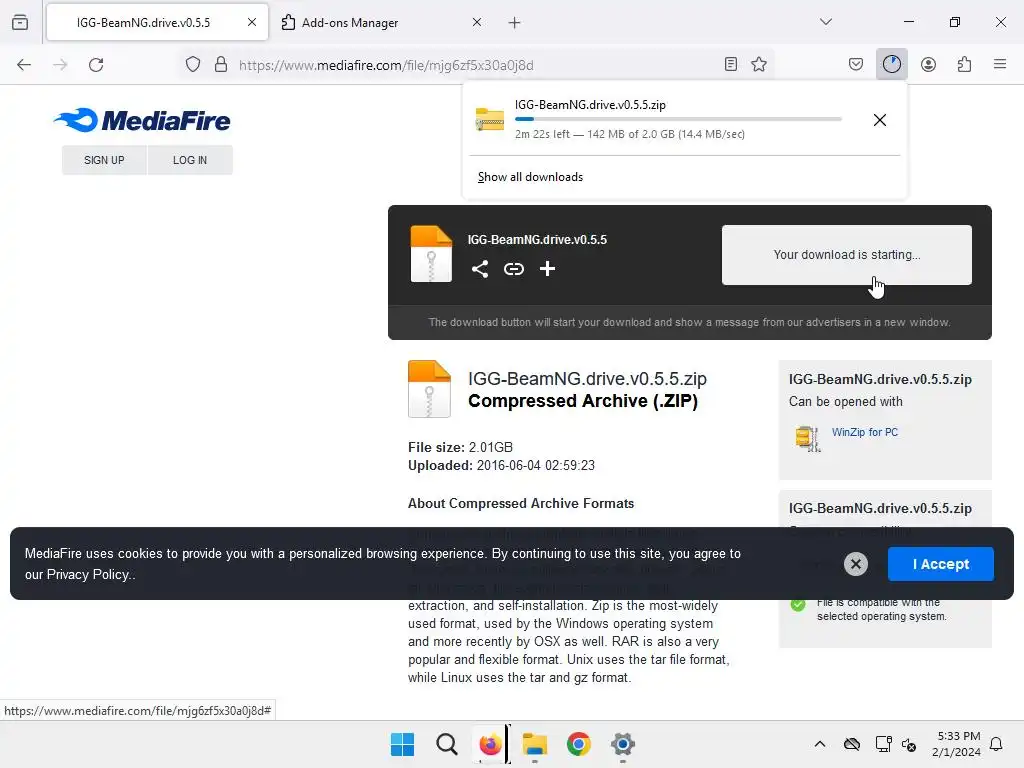
Task: Click 'About Compressed Archive Formats' heading
Action: pyautogui.click(x=521, y=504)
